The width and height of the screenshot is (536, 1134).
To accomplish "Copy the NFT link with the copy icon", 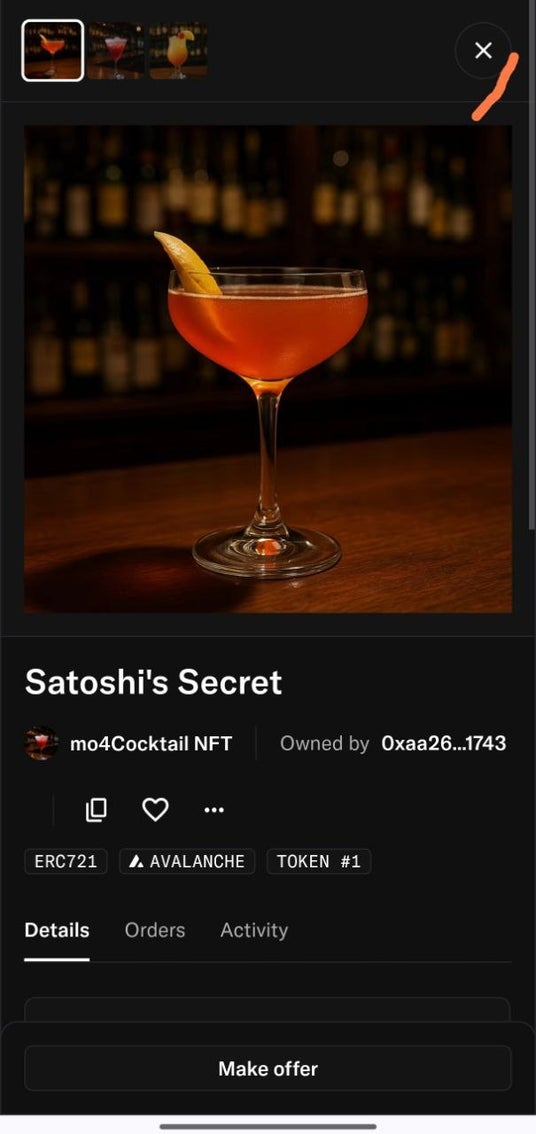I will (x=96, y=809).
